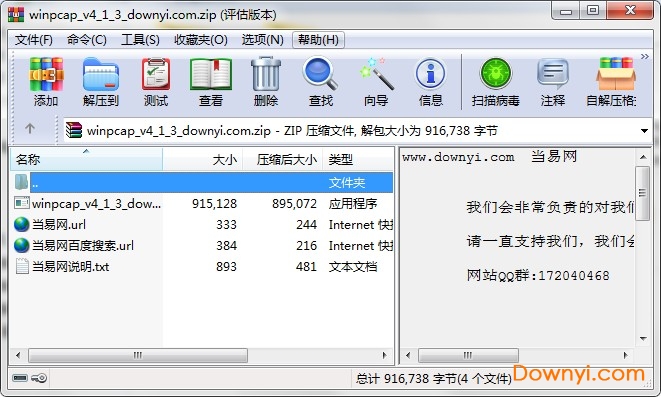Open the 命令(C) menu
Screen dimensions: 661x397
click(86, 40)
